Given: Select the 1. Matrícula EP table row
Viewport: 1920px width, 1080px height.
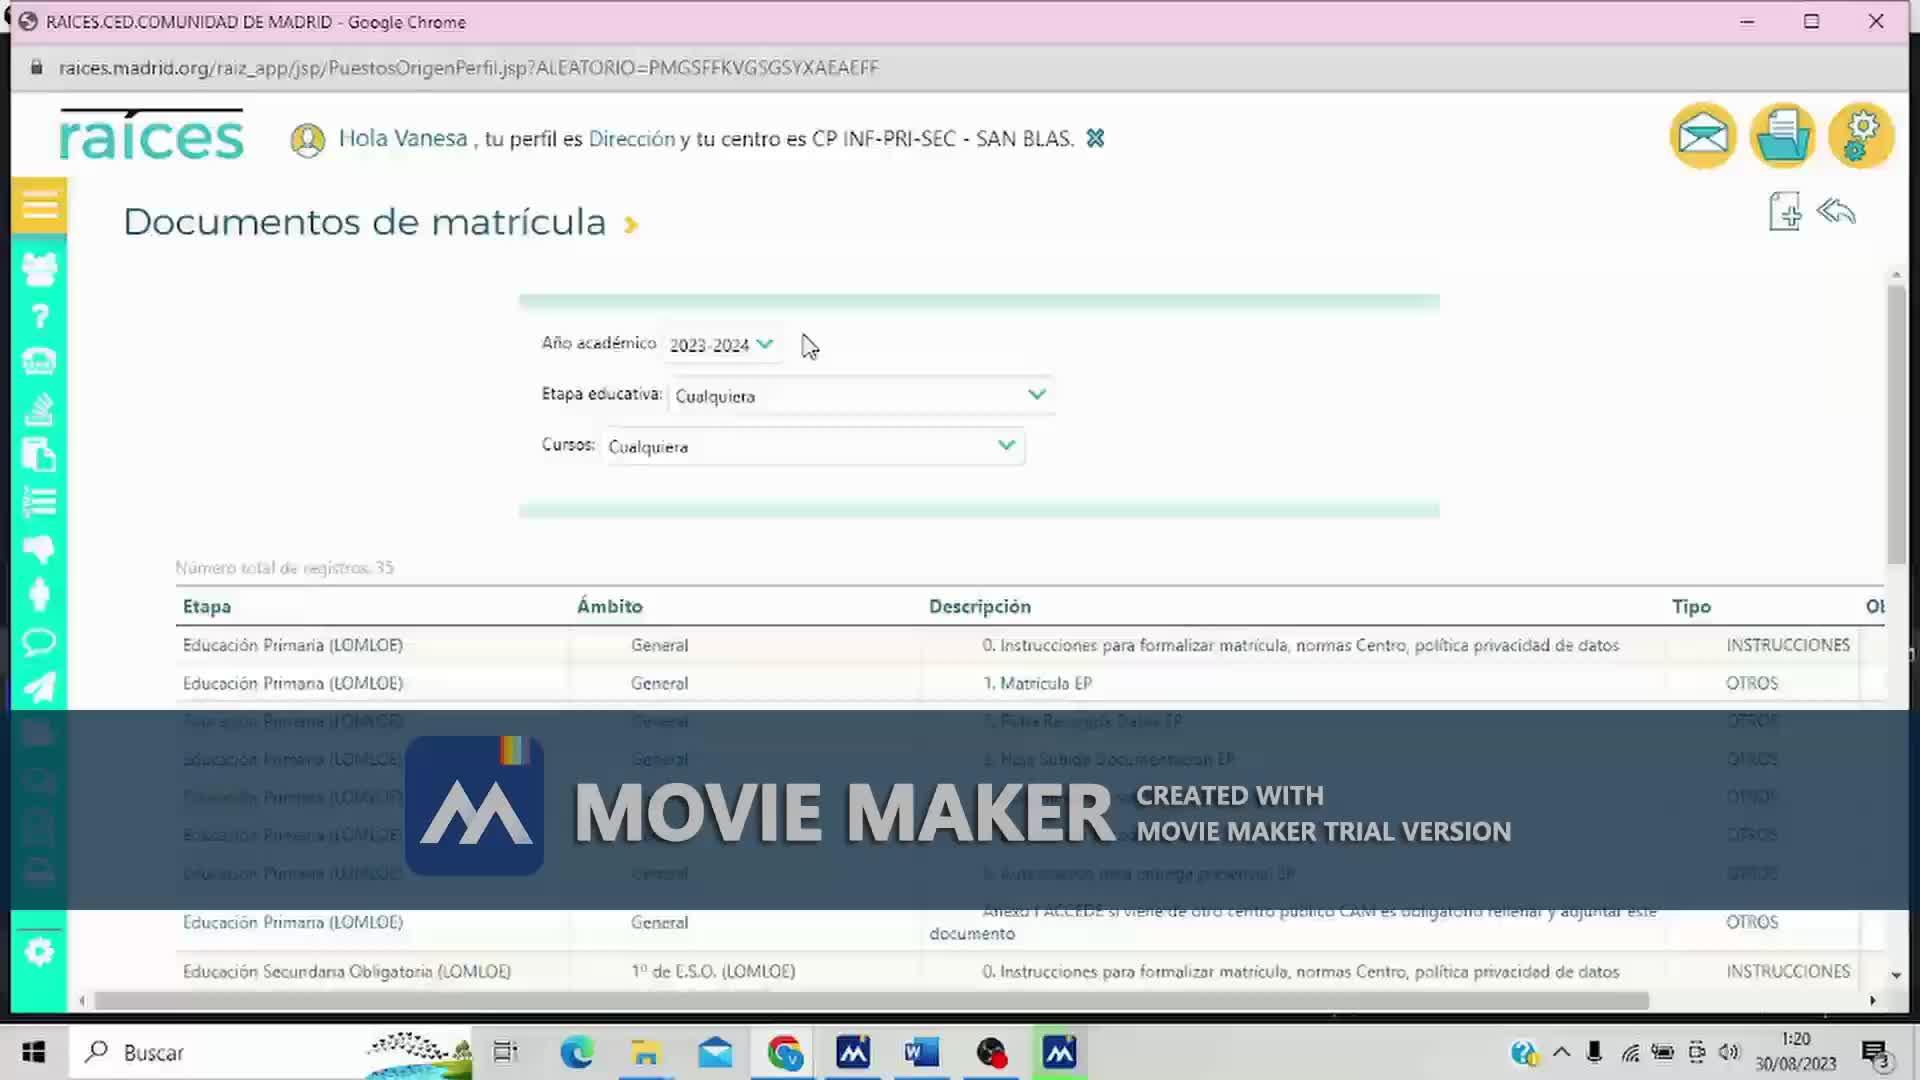Looking at the screenshot, I should [x=1045, y=683].
